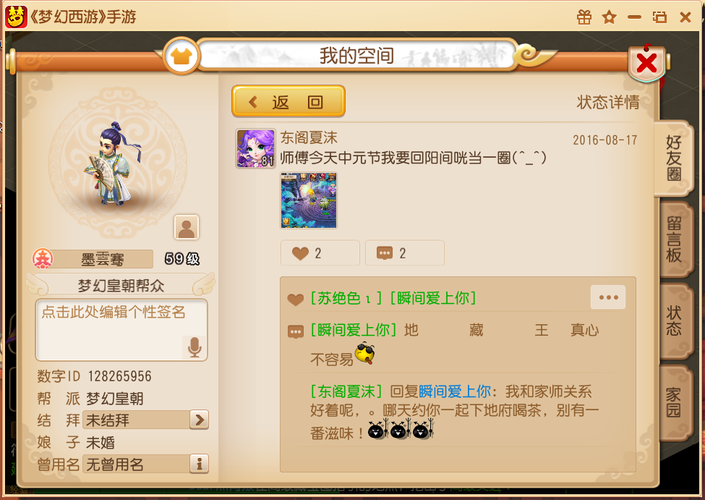Expand the 结拜 arrow button
This screenshot has height=500, width=705.
(199, 420)
